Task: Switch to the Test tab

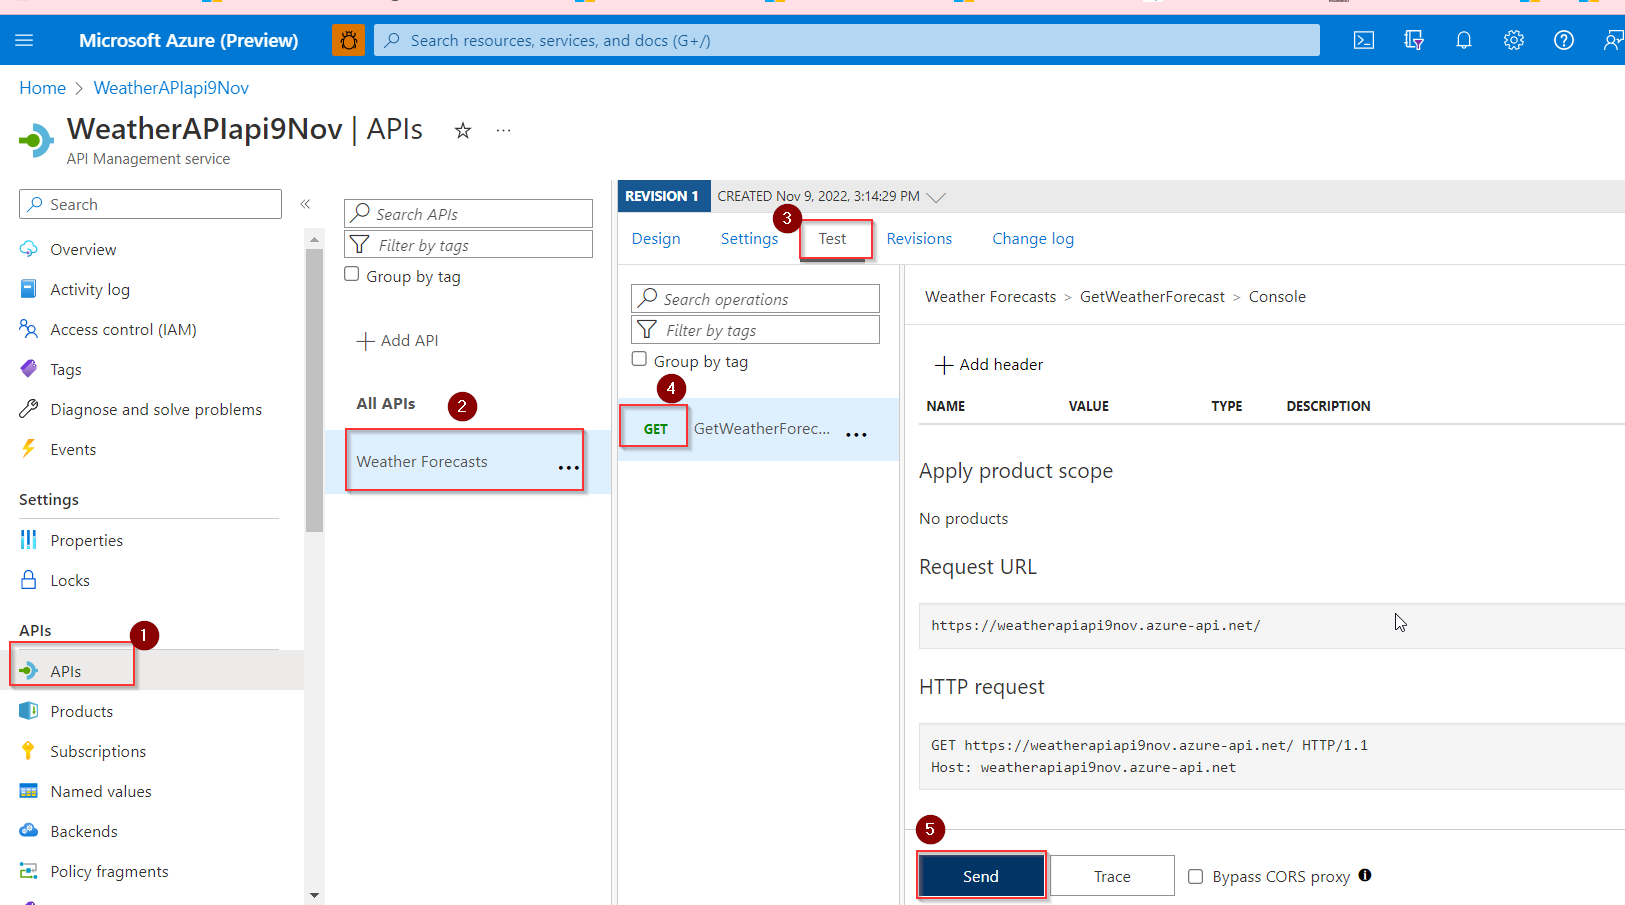Action: coord(832,239)
